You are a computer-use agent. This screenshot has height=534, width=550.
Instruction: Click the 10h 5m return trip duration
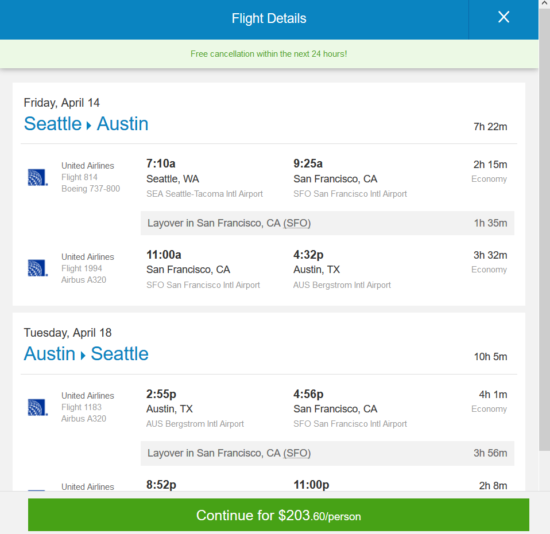(x=490, y=357)
